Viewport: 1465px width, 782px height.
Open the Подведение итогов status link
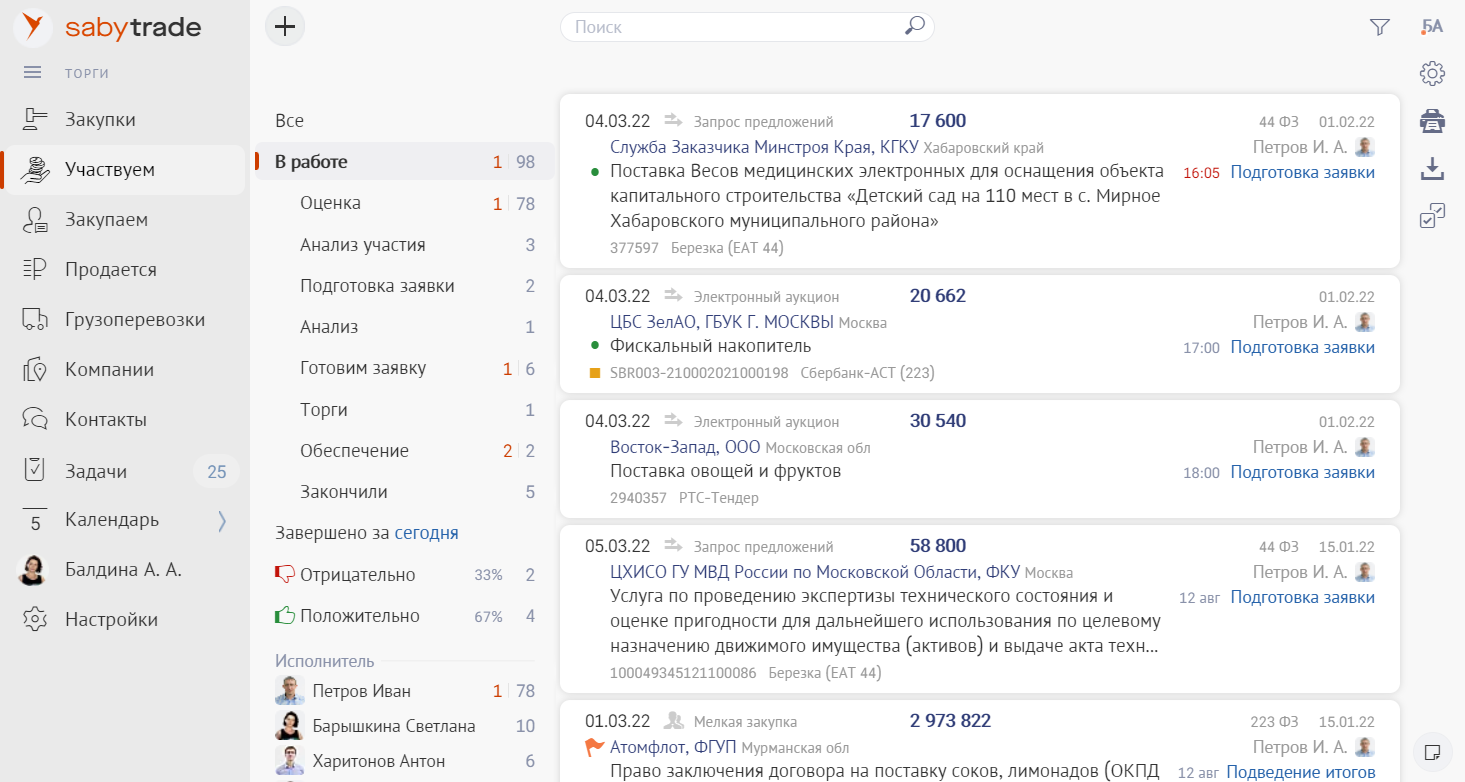coord(1300,772)
